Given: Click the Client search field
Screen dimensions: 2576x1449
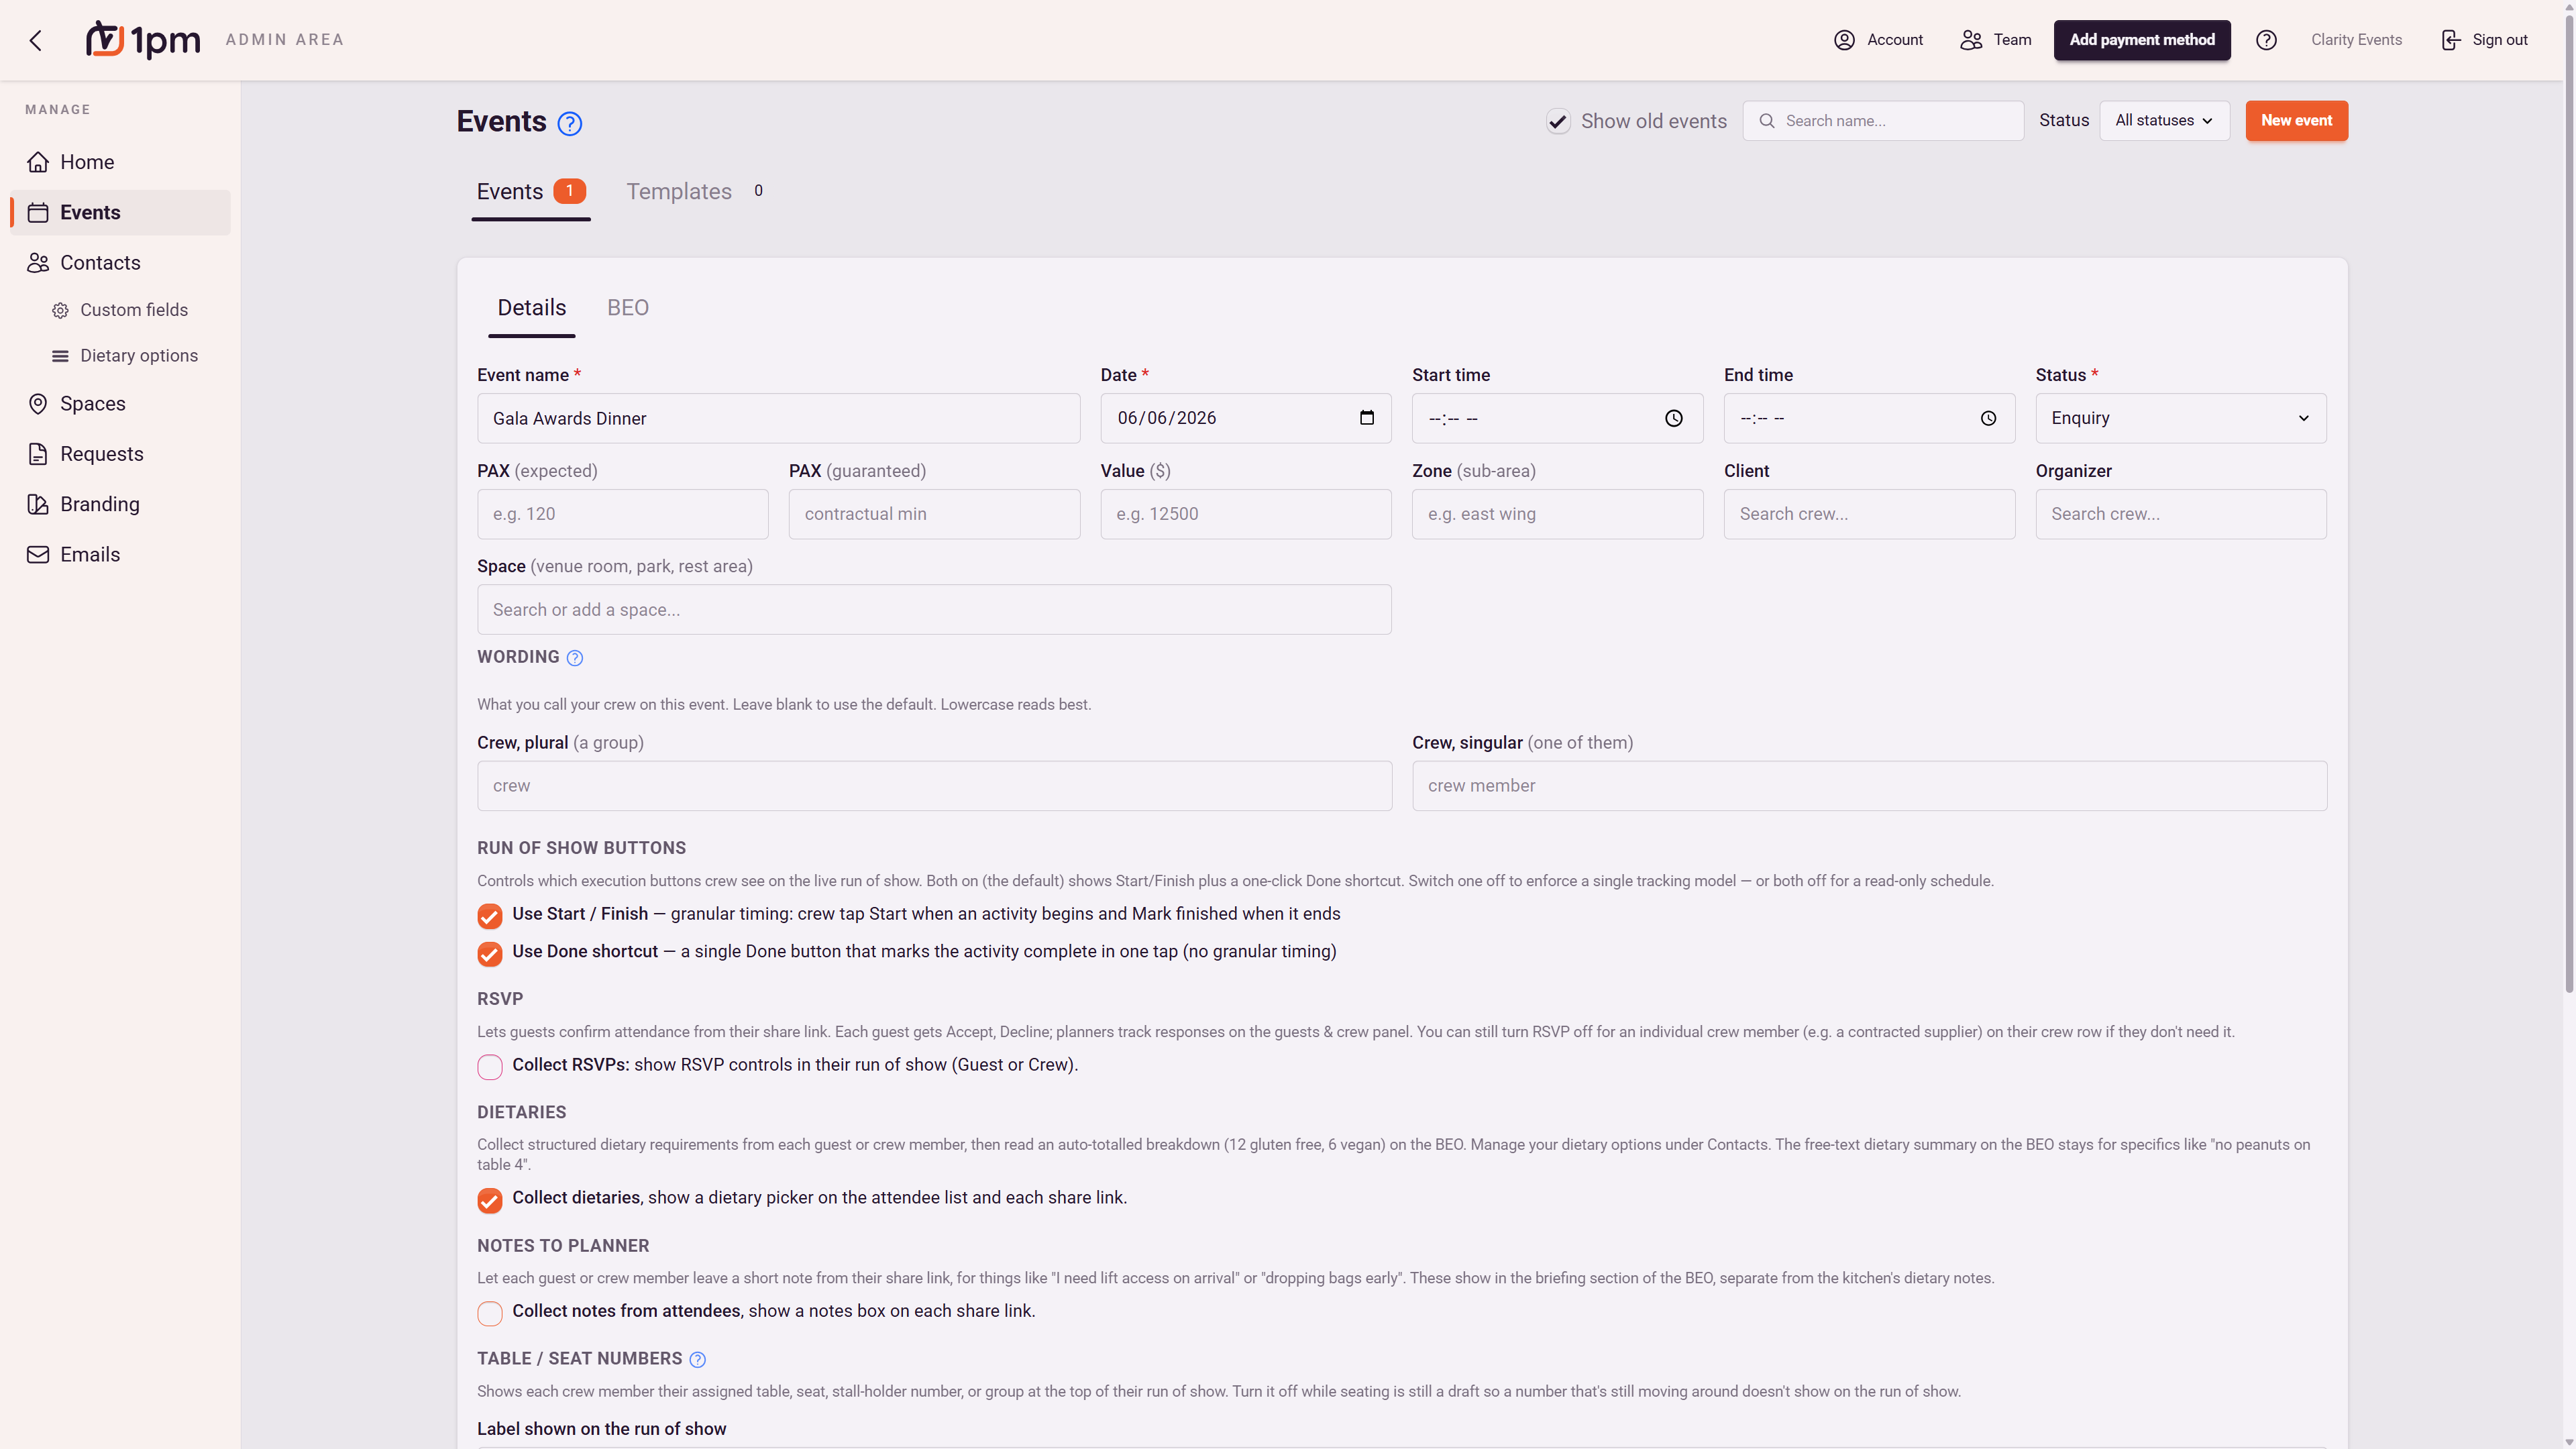Looking at the screenshot, I should click(1869, 514).
